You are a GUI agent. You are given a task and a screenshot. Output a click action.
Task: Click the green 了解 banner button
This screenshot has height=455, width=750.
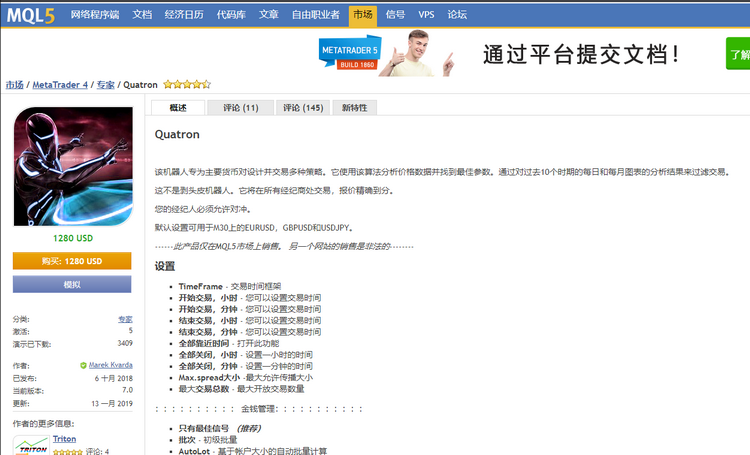[x=738, y=54]
